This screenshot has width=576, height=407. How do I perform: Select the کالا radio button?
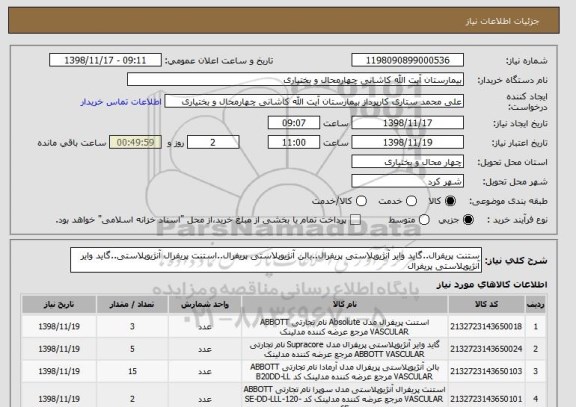click(x=450, y=201)
